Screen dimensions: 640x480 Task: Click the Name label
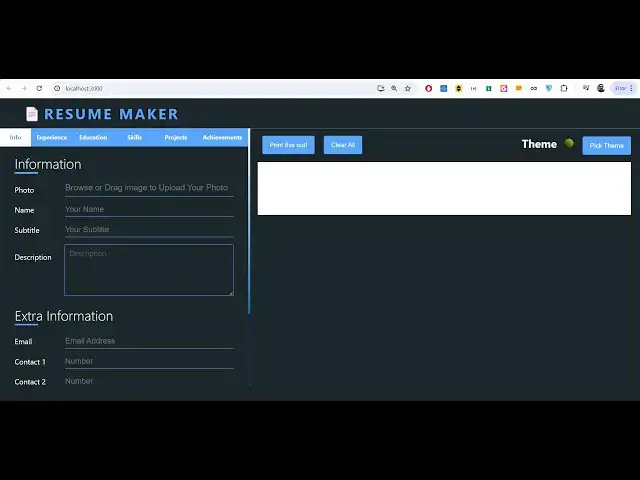coord(24,210)
